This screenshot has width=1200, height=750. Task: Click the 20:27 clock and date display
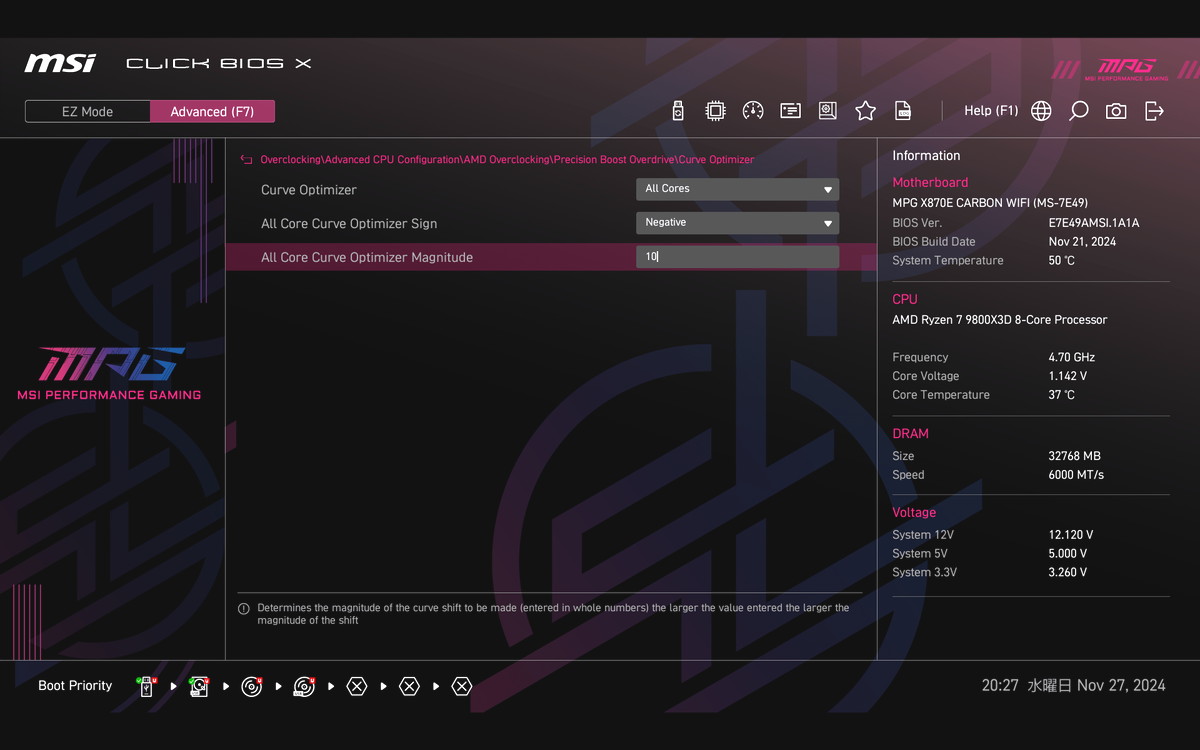(x=1073, y=686)
